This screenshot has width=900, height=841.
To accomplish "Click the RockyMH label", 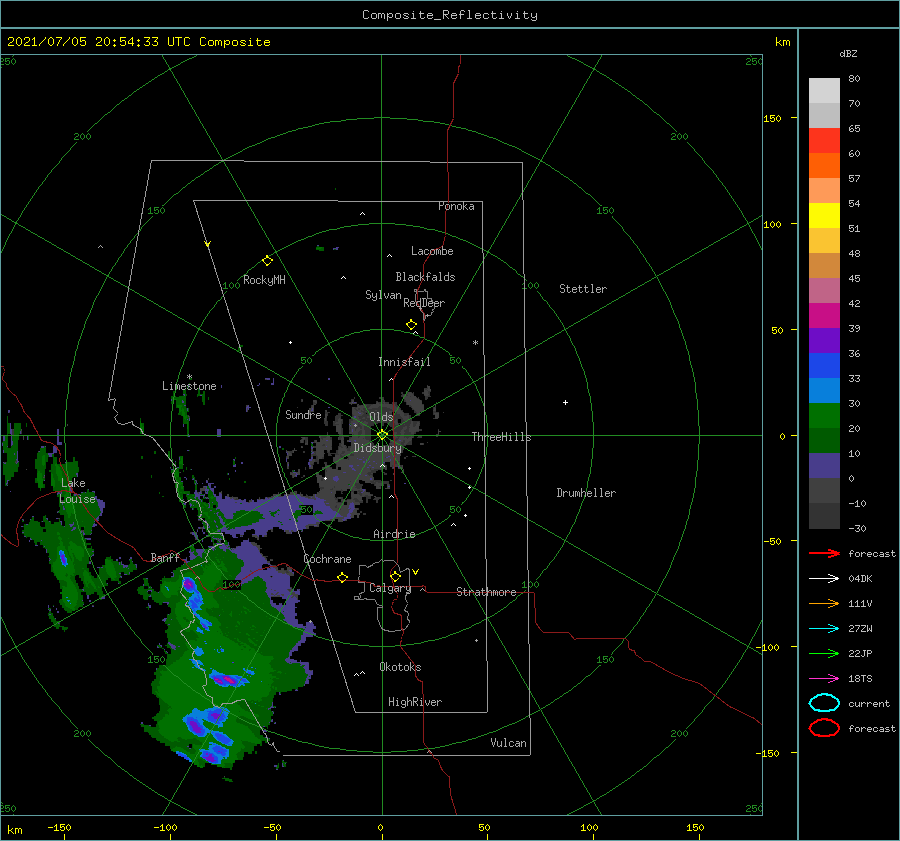I will (x=264, y=280).
